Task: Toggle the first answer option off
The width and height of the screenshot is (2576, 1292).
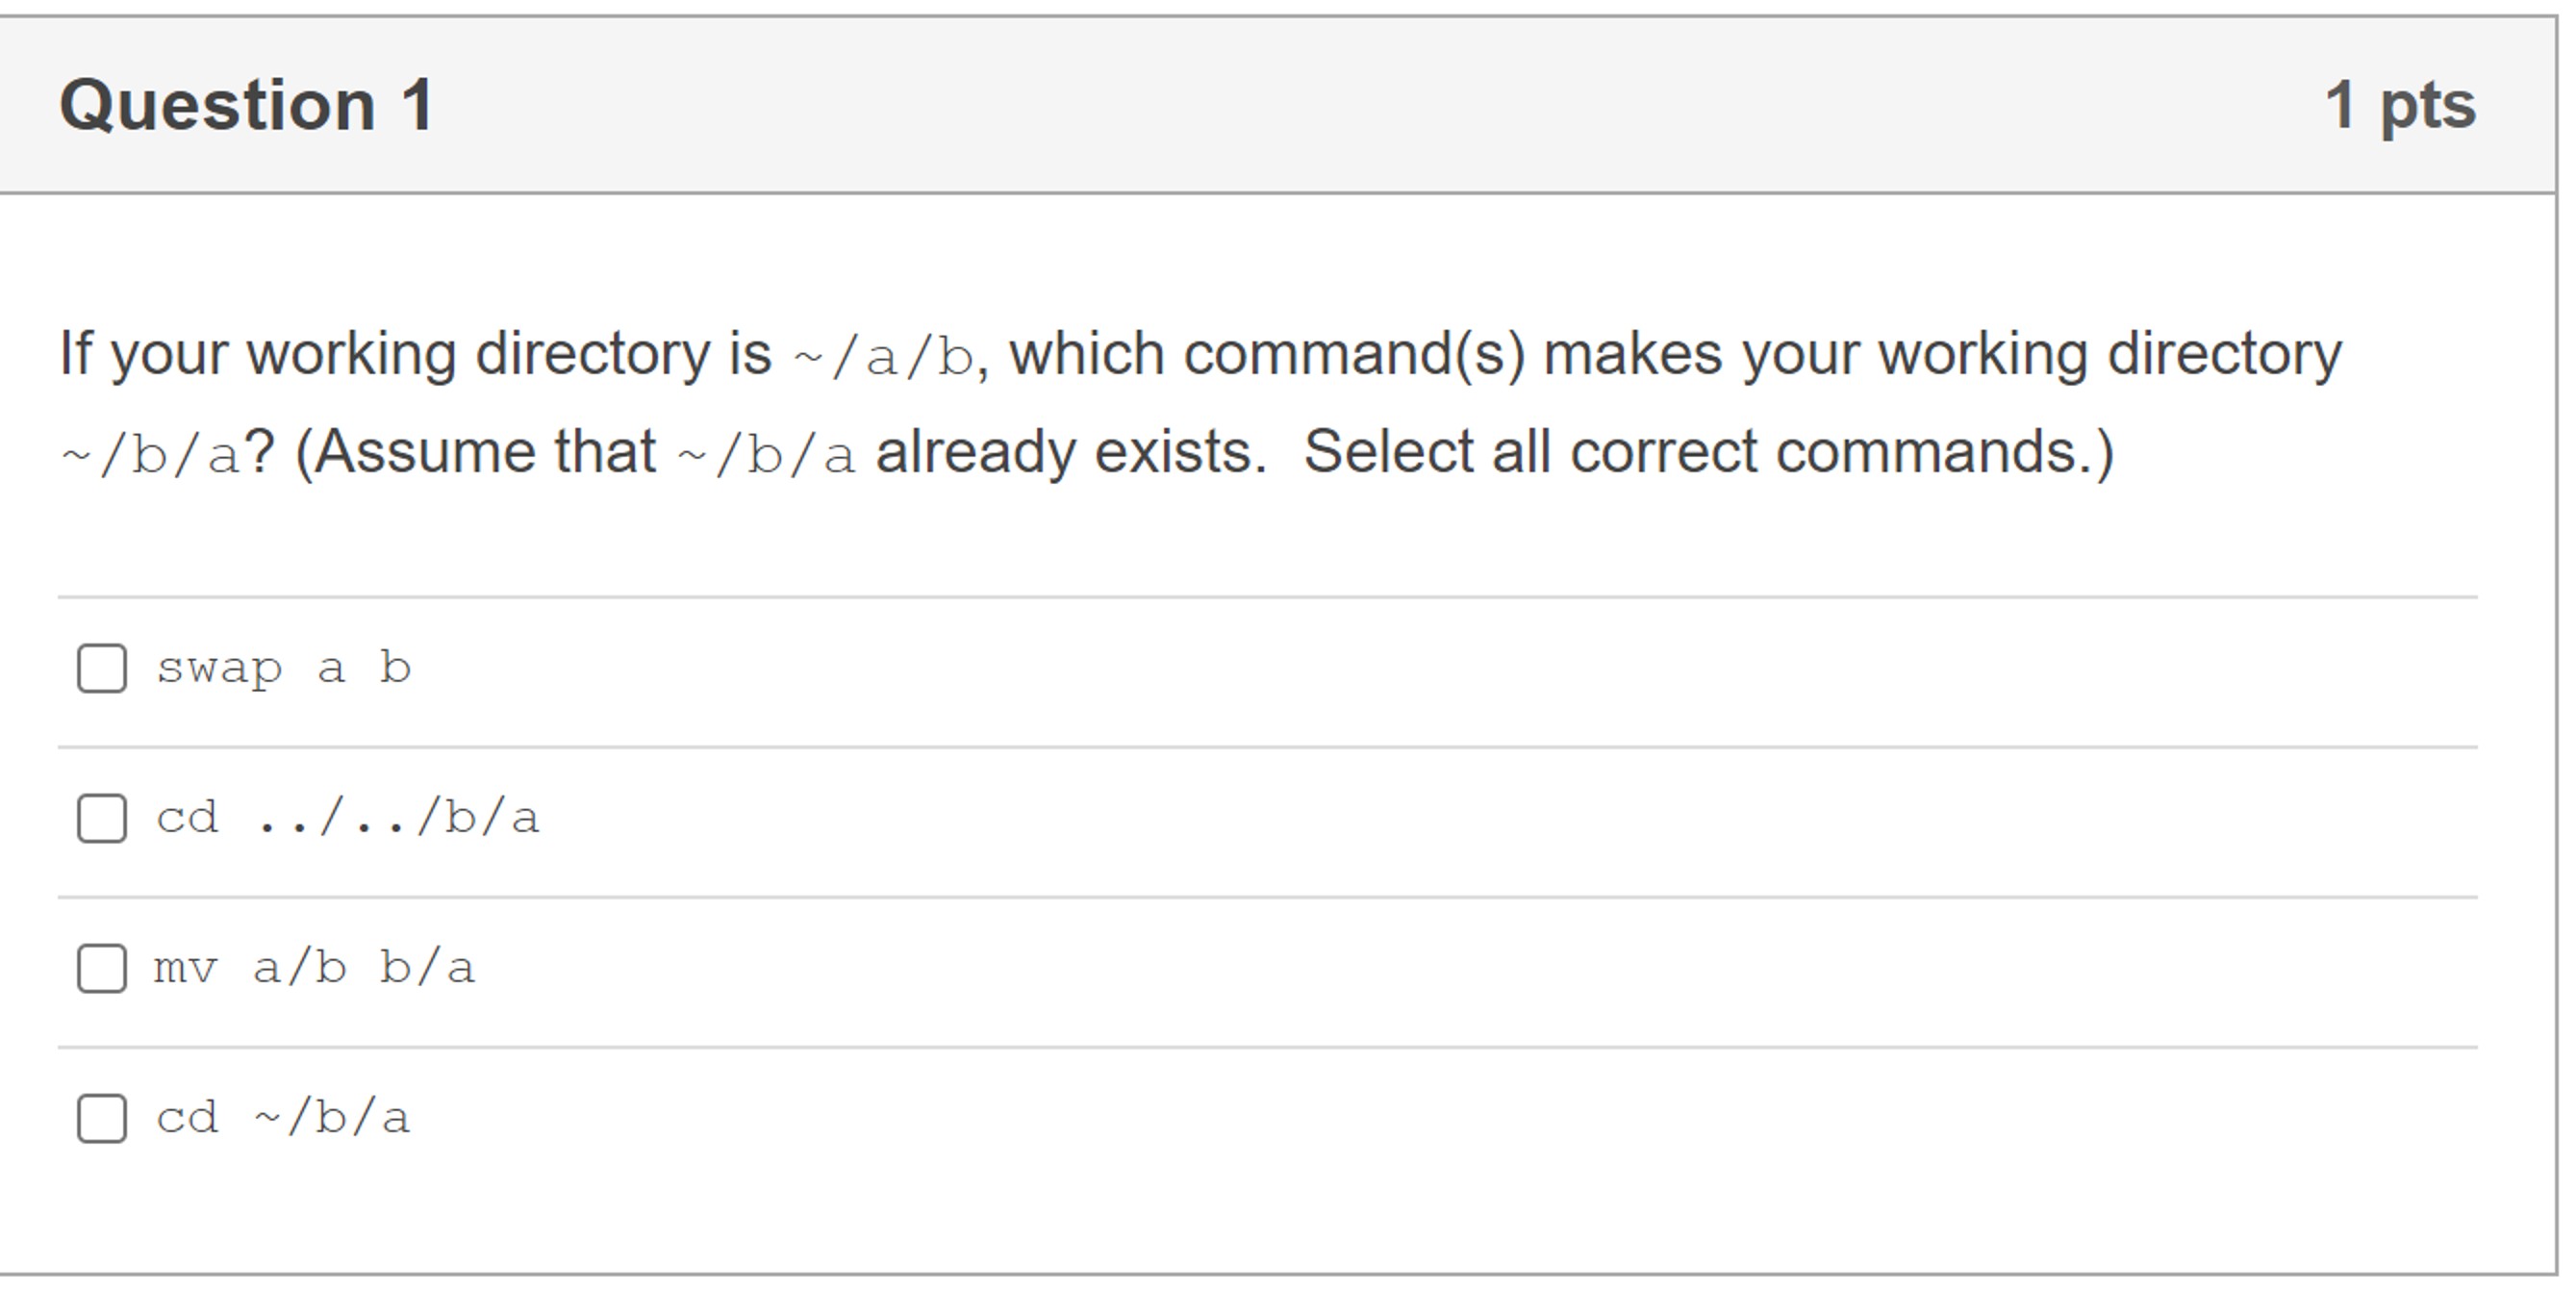Action: (100, 667)
